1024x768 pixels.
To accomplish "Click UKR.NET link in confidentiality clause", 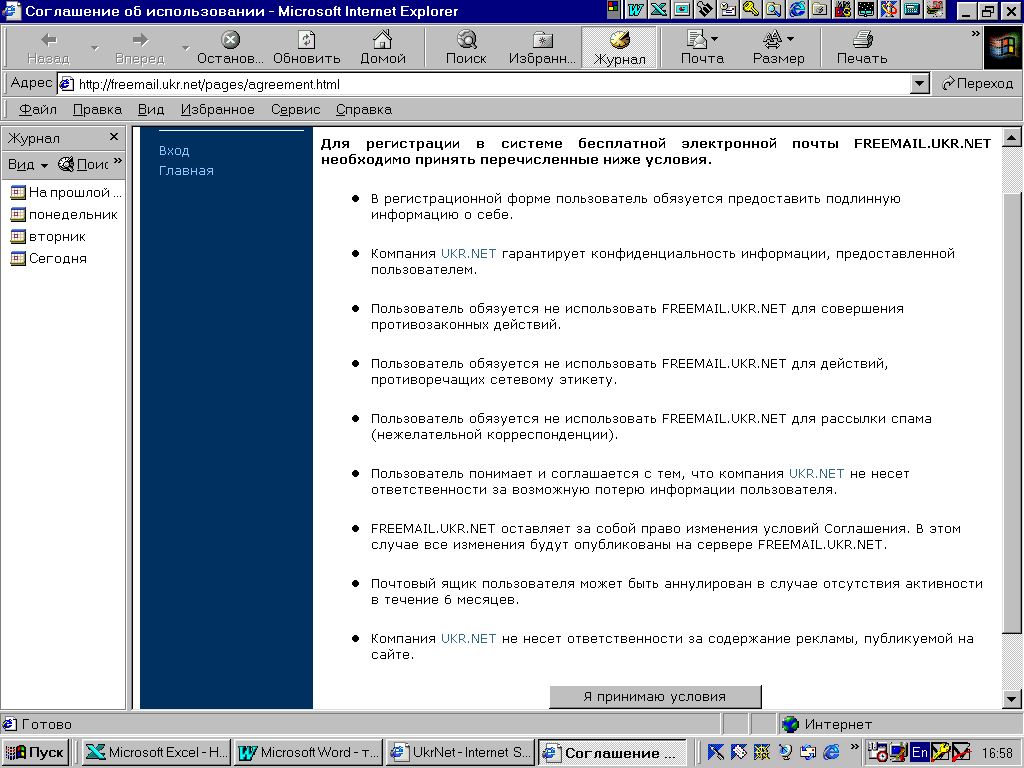I will coord(468,253).
